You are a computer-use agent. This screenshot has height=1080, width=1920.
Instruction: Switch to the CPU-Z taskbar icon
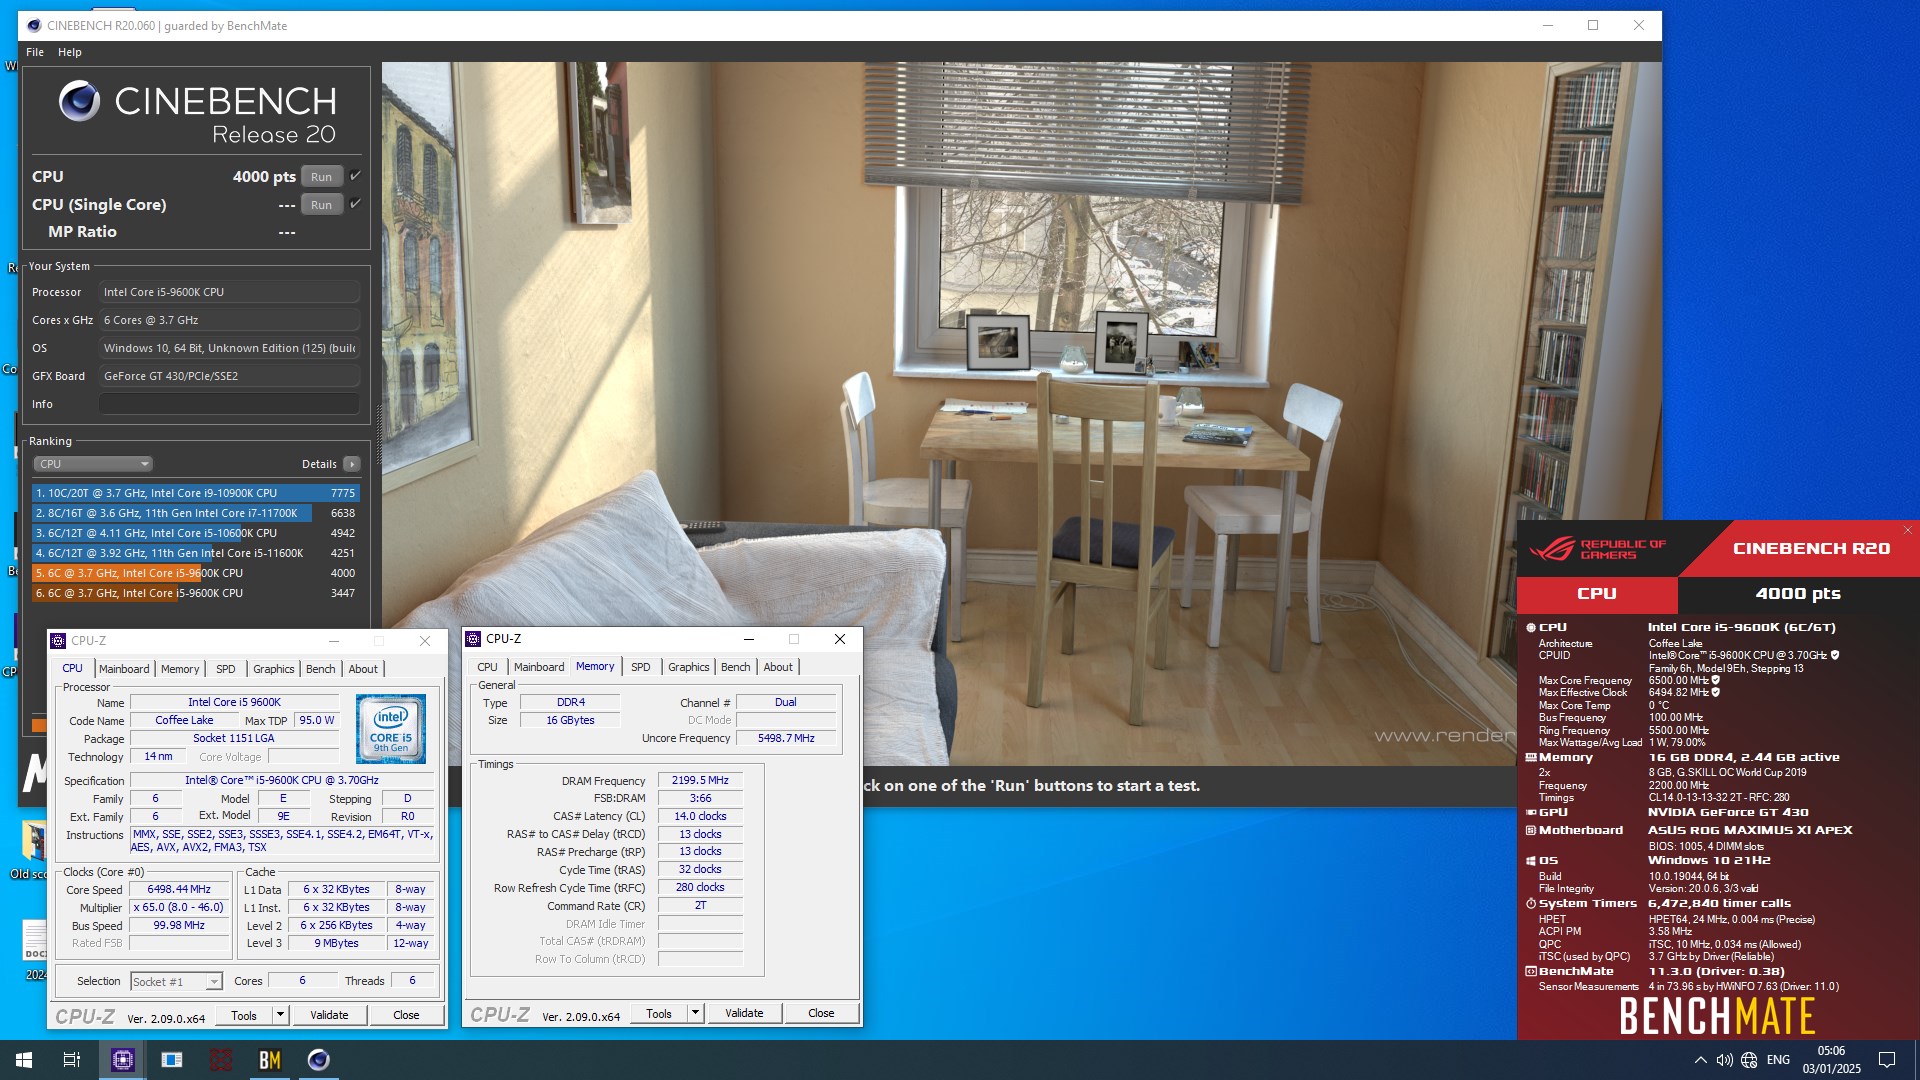point(123,1060)
